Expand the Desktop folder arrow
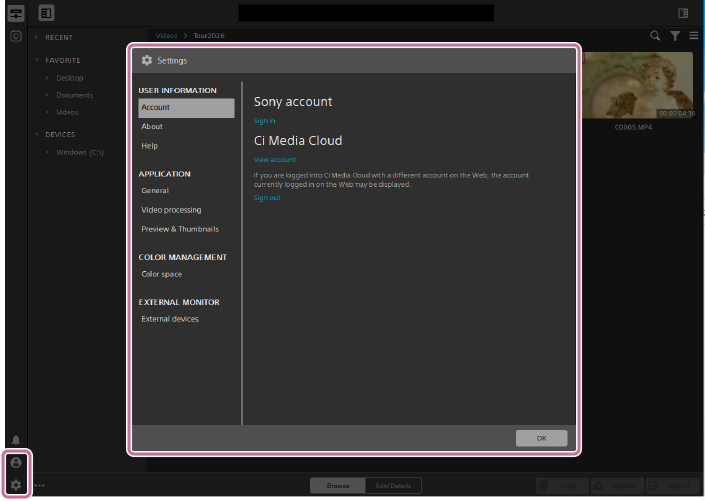 coord(48,78)
